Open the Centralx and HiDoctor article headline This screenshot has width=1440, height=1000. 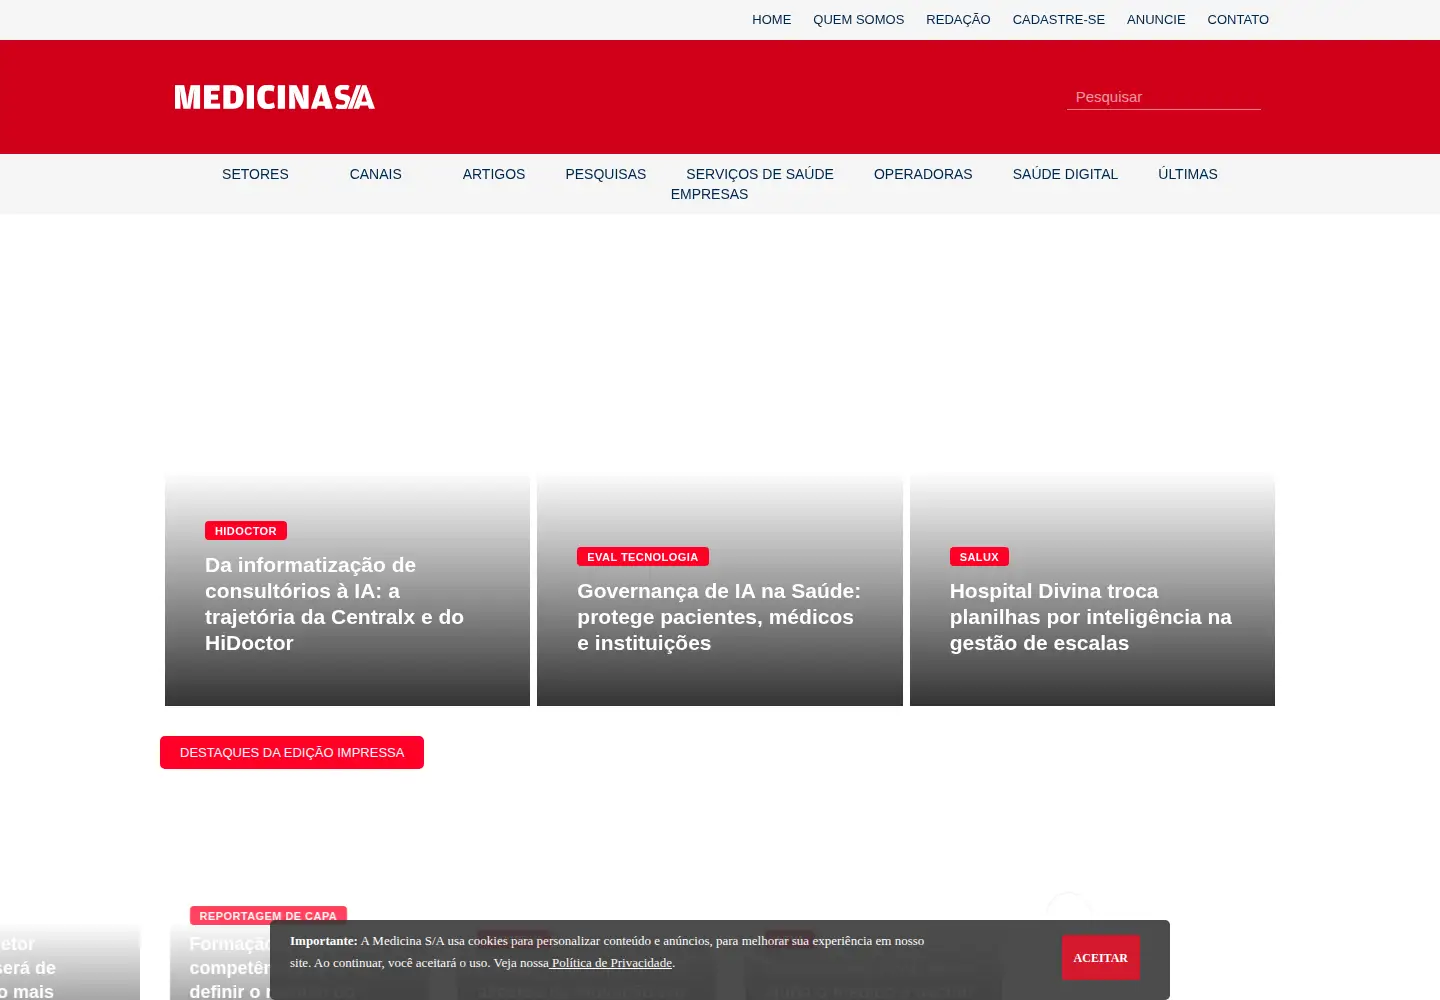(x=334, y=604)
